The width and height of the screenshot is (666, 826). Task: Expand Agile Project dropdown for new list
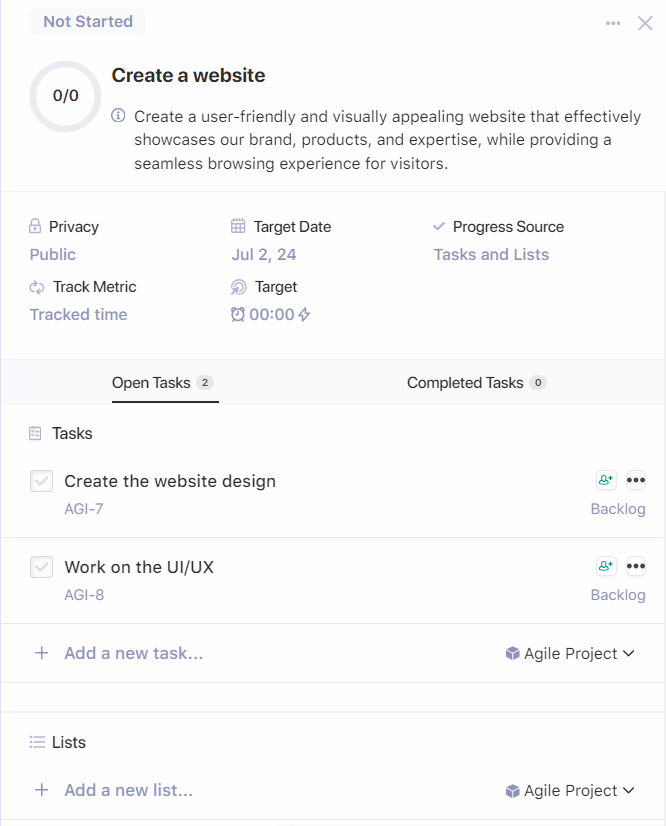(570, 790)
